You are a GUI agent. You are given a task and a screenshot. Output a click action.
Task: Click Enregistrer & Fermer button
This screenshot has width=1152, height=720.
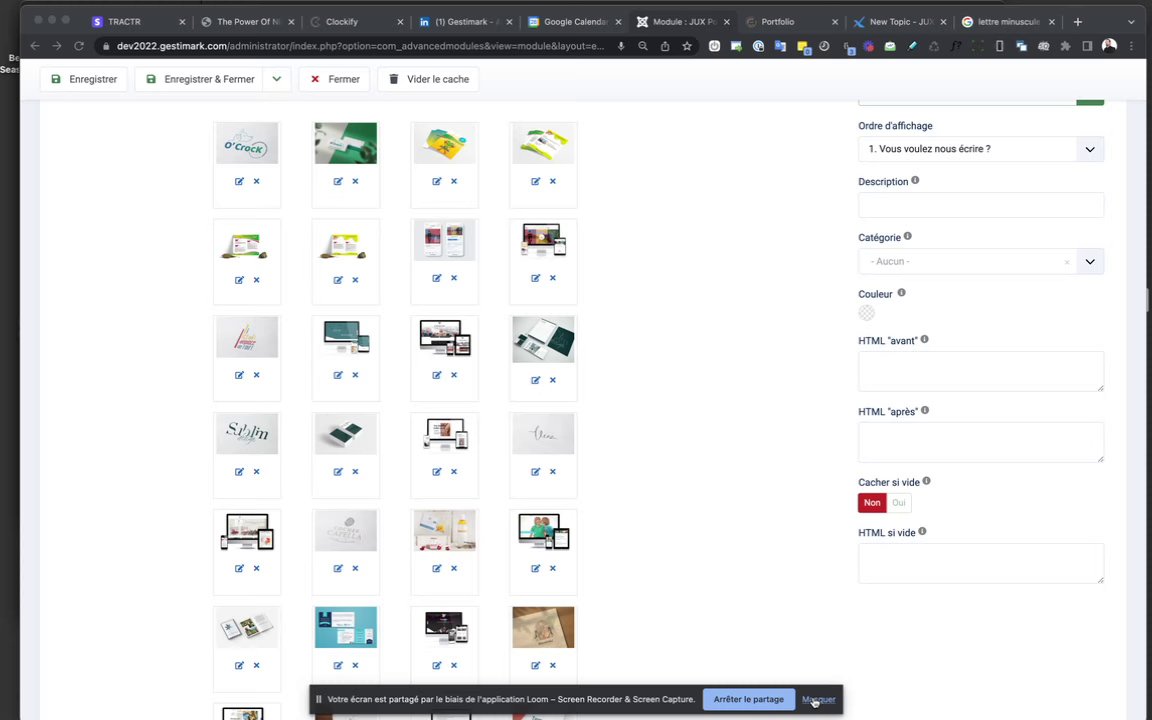[x=200, y=79]
